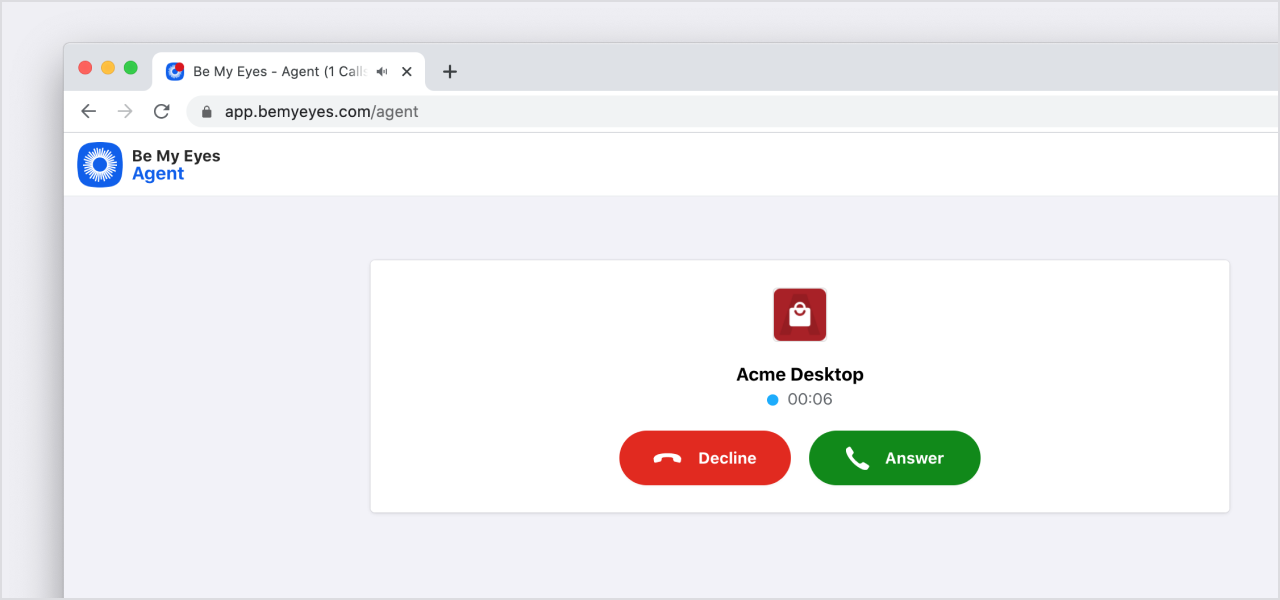The height and width of the screenshot is (600, 1280).
Task: Click the Acme Desktop red shopping bag icon
Action: (800, 315)
